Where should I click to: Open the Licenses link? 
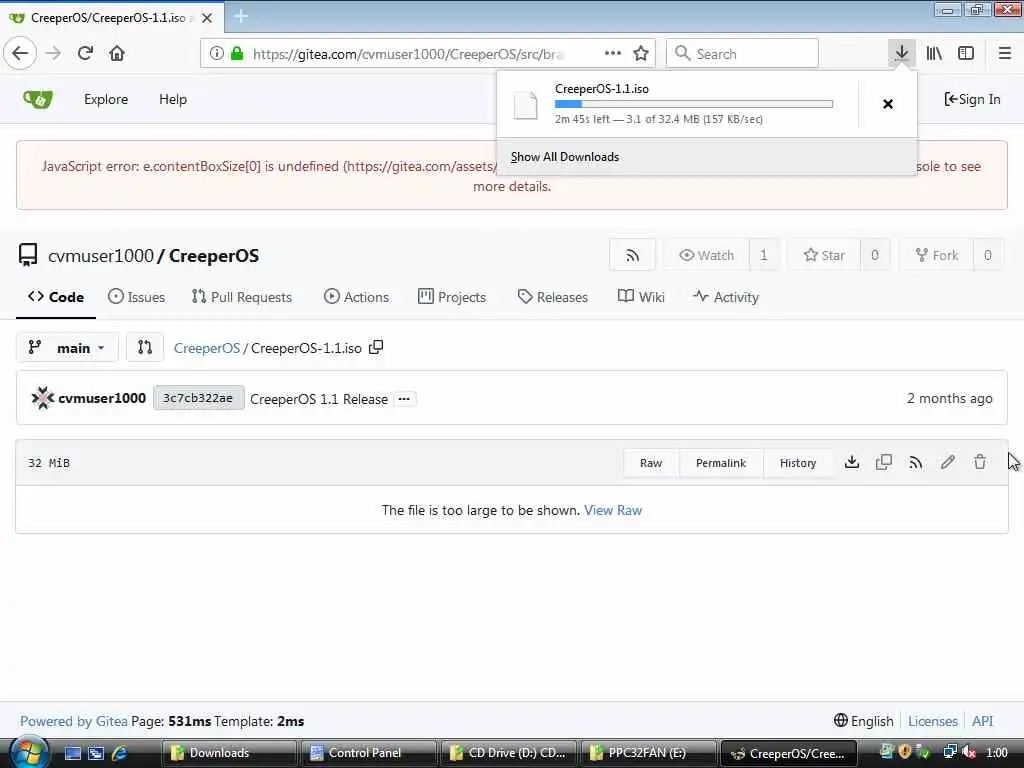(932, 721)
